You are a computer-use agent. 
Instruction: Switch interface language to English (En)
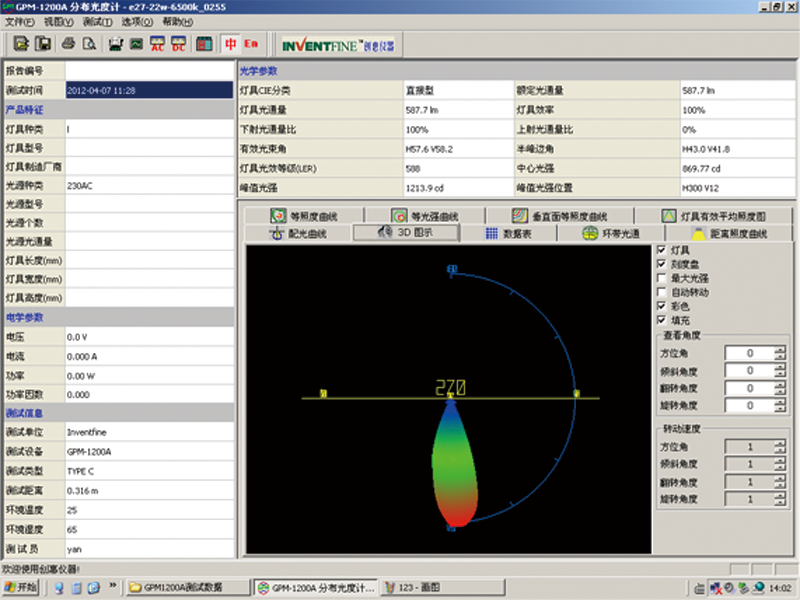(x=251, y=44)
